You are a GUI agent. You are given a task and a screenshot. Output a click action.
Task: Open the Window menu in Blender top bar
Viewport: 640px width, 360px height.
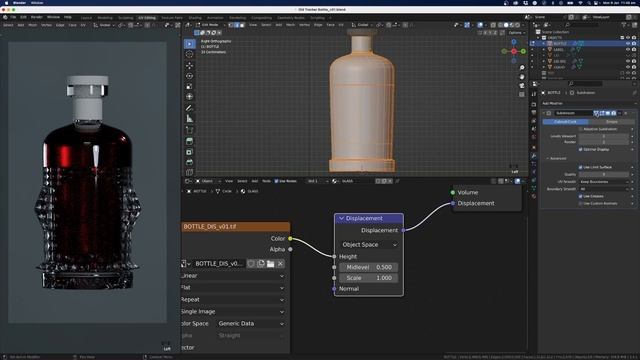(x=53, y=17)
